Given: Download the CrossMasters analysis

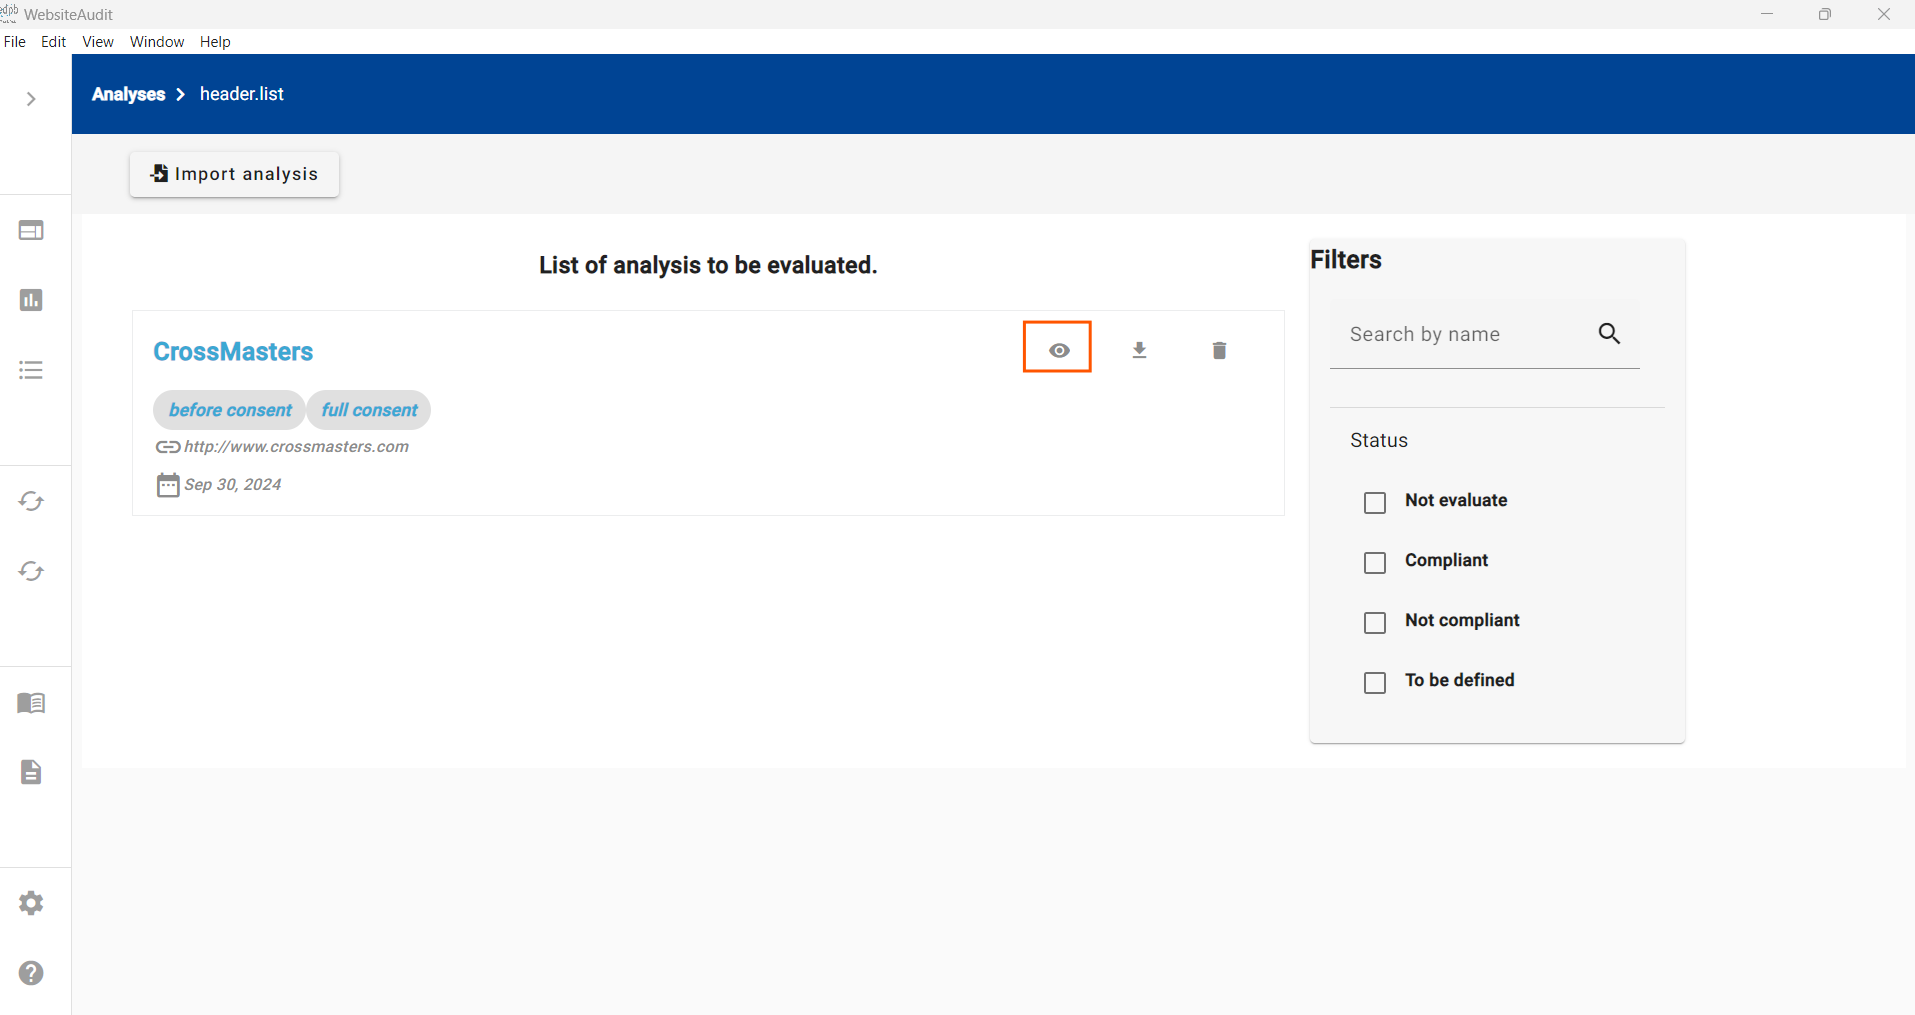Looking at the screenshot, I should pyautogui.click(x=1139, y=350).
